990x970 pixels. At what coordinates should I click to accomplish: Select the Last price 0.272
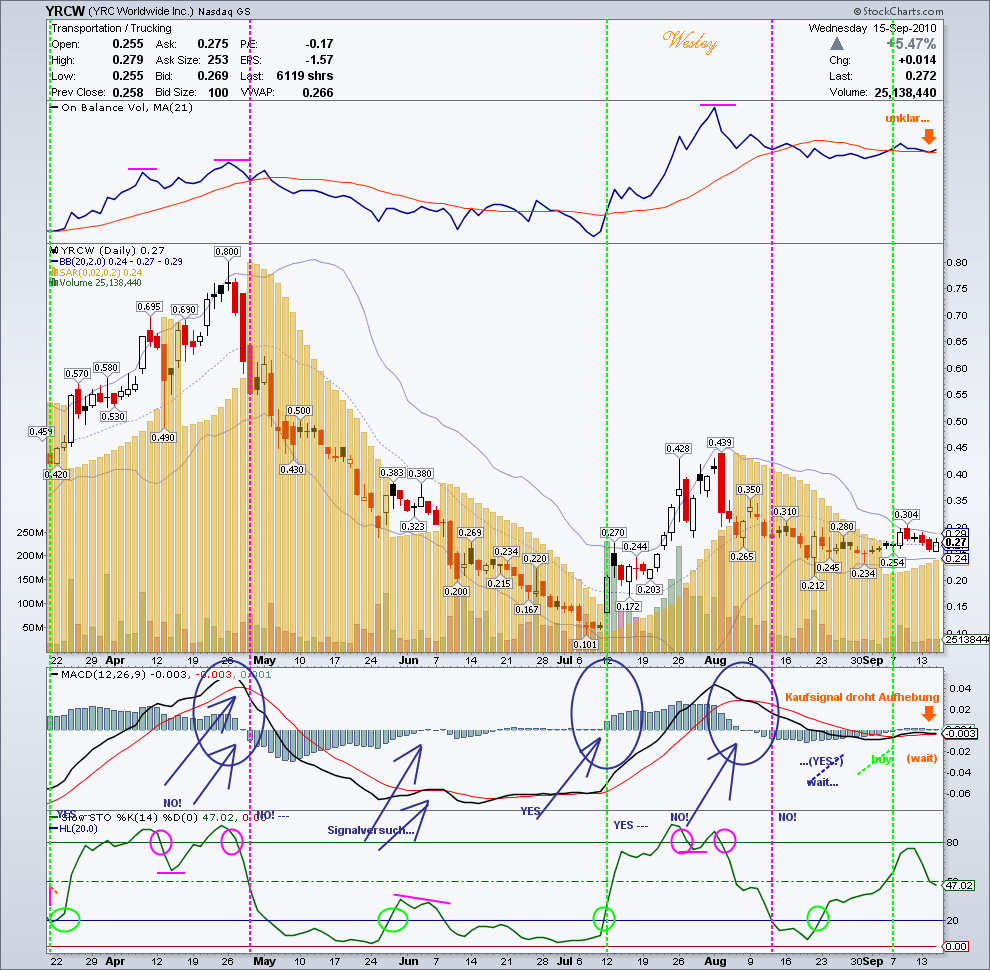[921, 76]
